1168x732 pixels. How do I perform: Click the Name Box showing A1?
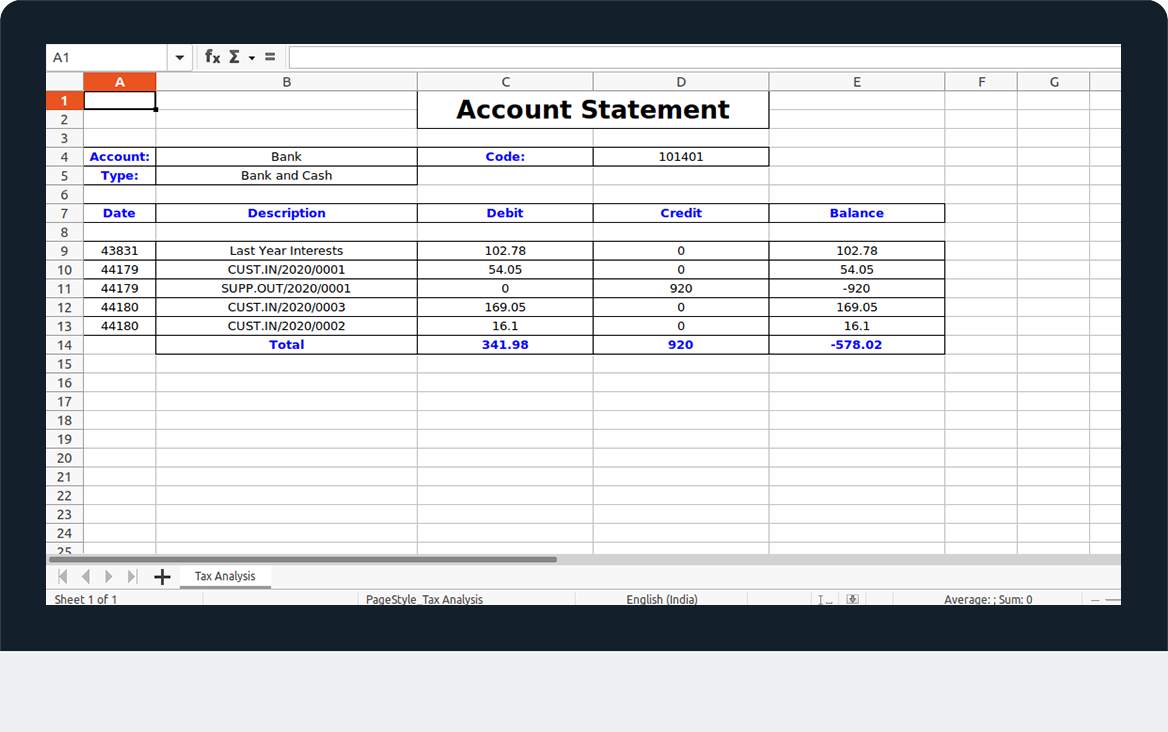click(107, 57)
